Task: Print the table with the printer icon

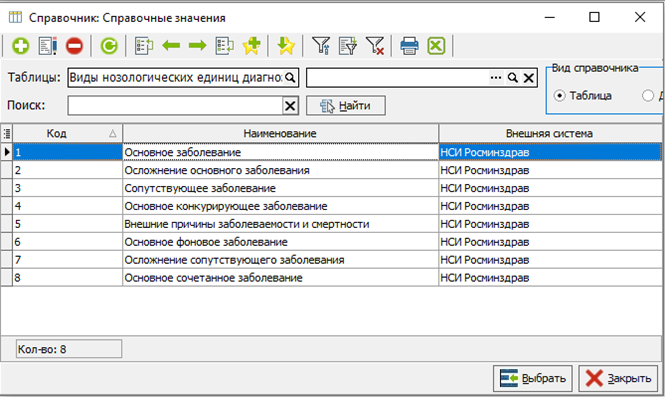Action: point(409,46)
